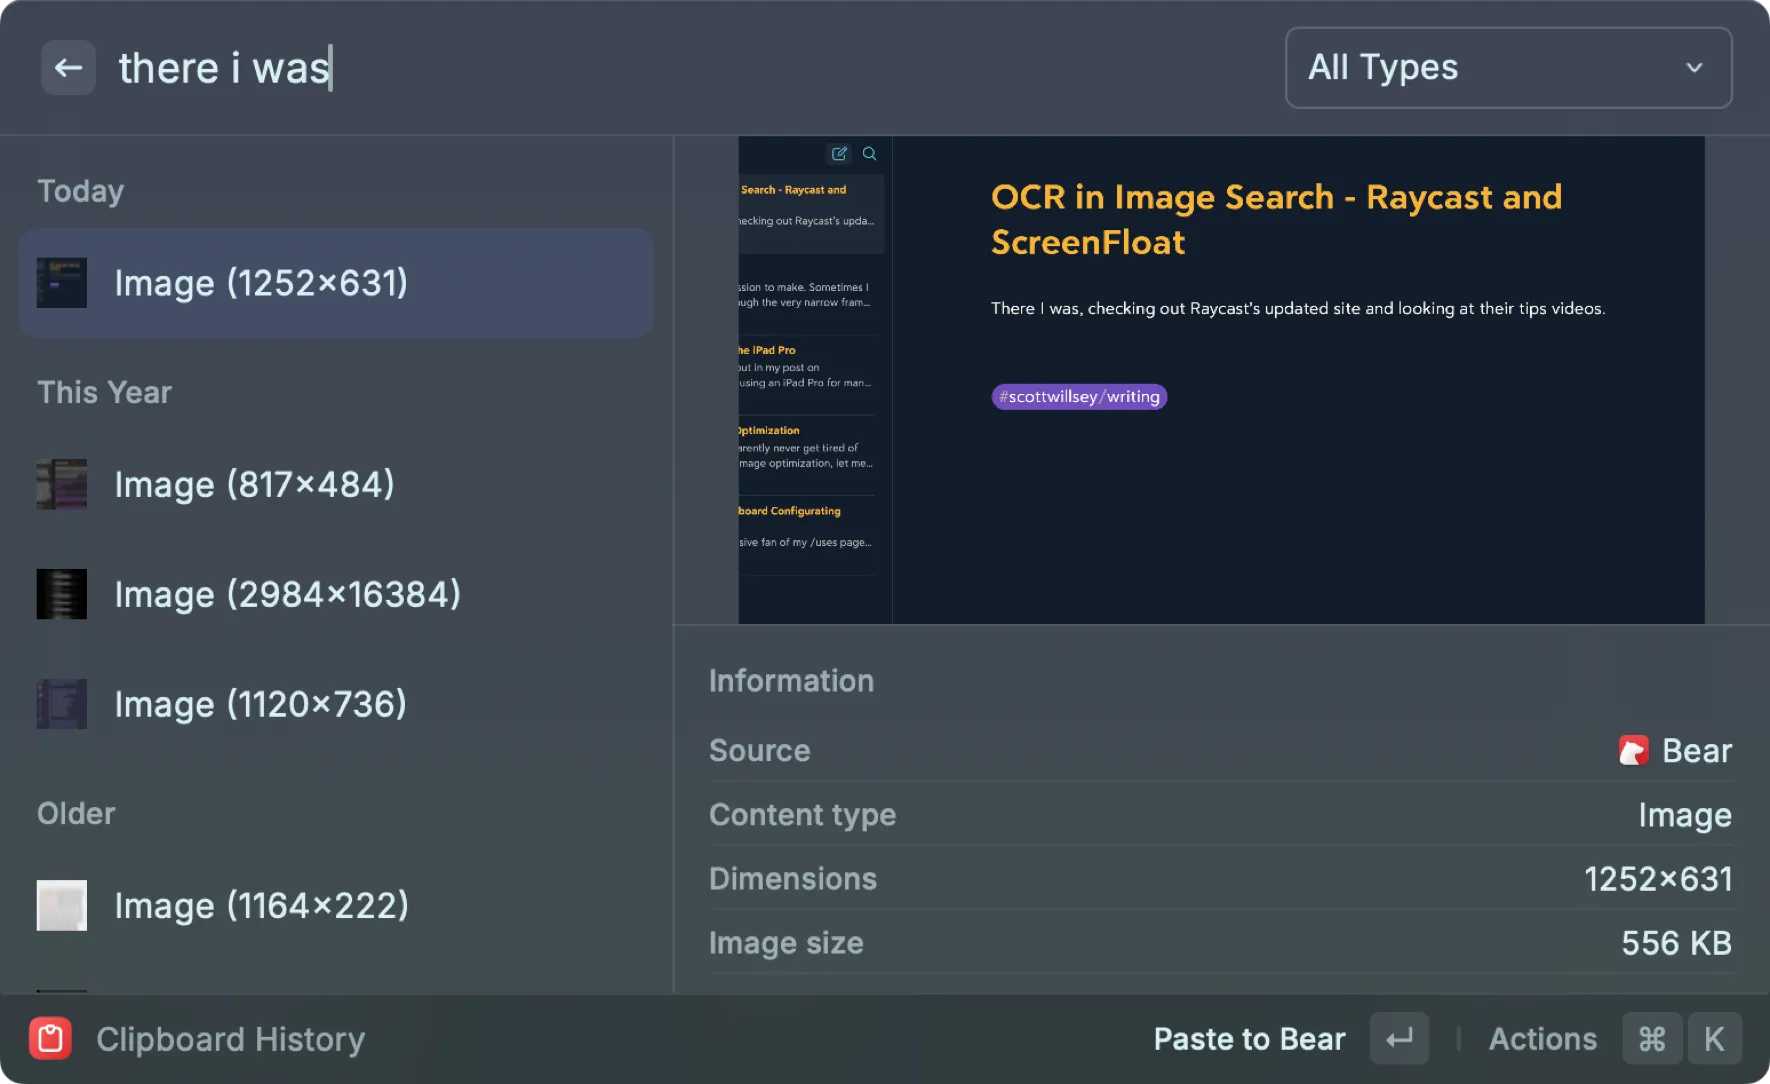Screen dimensions: 1770x1084
Task: Click the return key symbol beside Paste to Bear
Action: [x=1399, y=1038]
